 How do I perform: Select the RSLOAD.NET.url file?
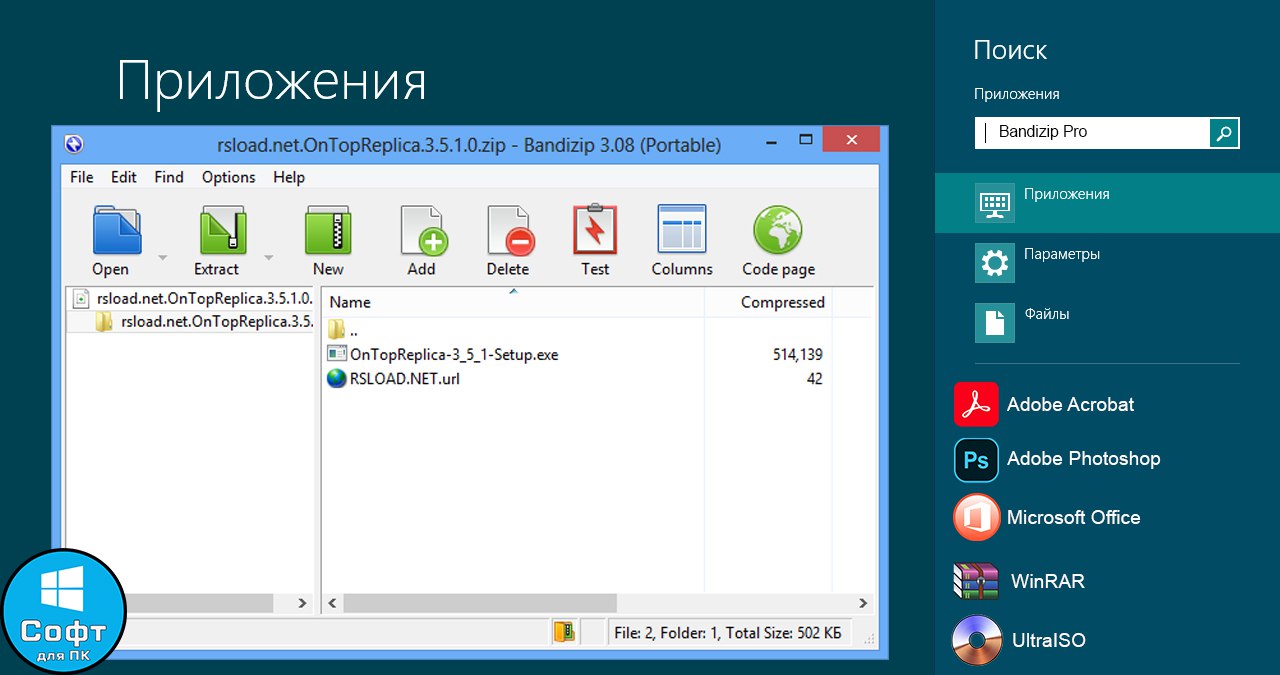pyautogui.click(x=394, y=379)
